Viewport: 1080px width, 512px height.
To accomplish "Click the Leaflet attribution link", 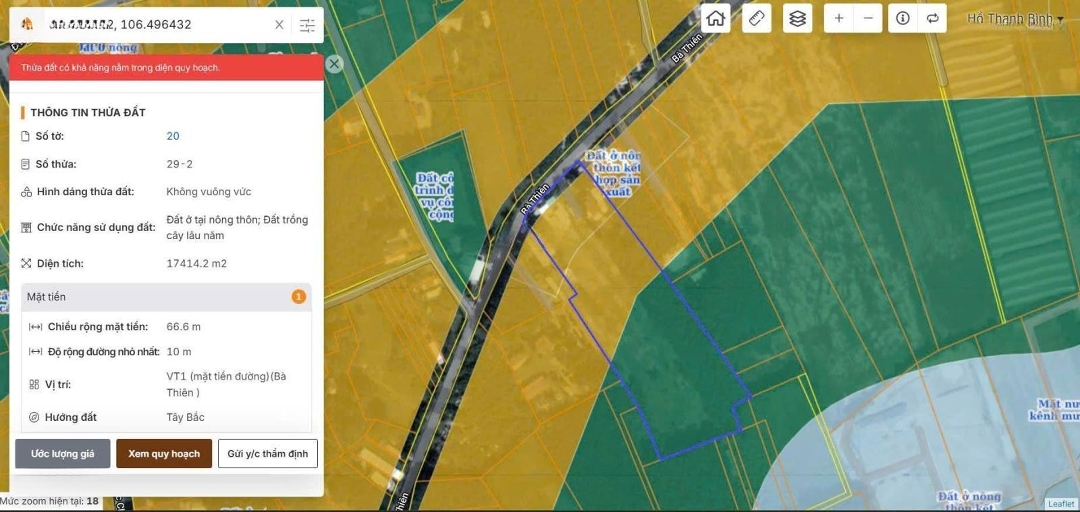I will [x=1061, y=504].
